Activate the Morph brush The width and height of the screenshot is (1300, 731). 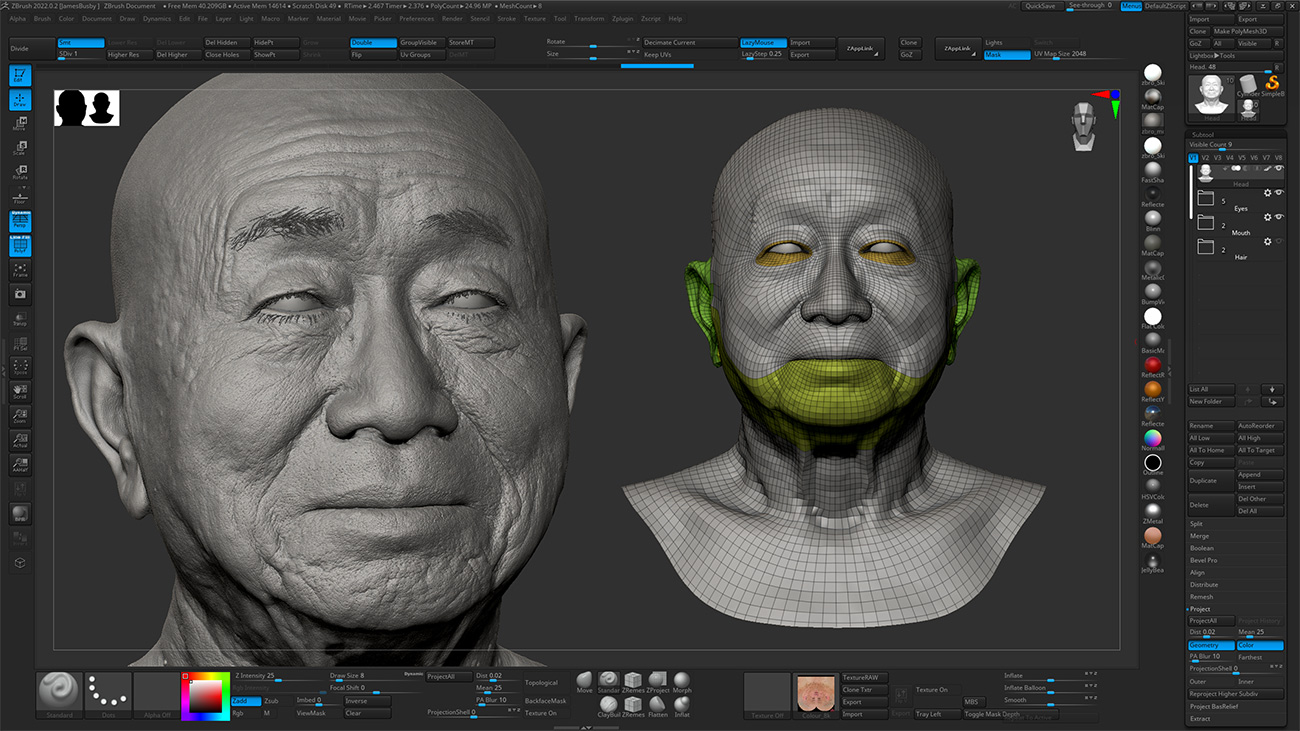tap(682, 680)
